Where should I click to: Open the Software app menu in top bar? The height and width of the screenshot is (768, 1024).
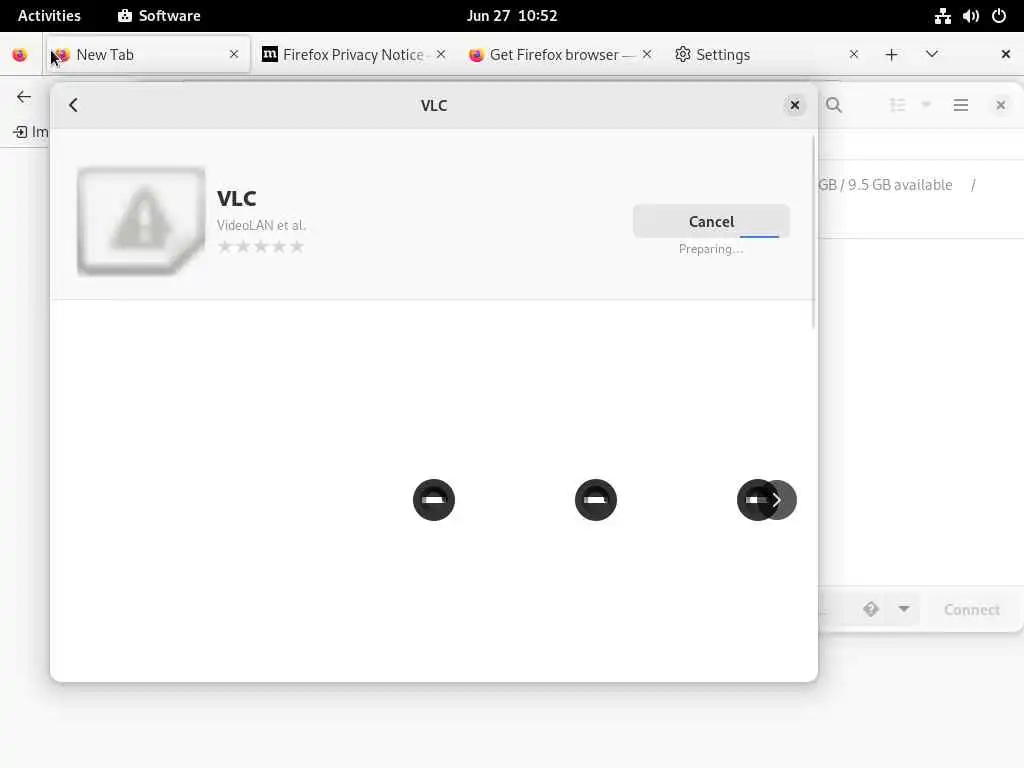click(159, 16)
